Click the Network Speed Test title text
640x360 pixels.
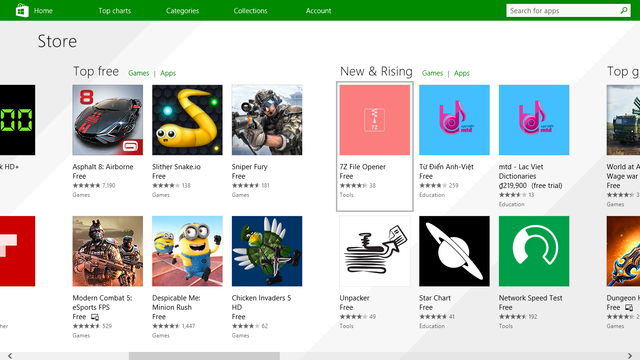click(x=531, y=298)
